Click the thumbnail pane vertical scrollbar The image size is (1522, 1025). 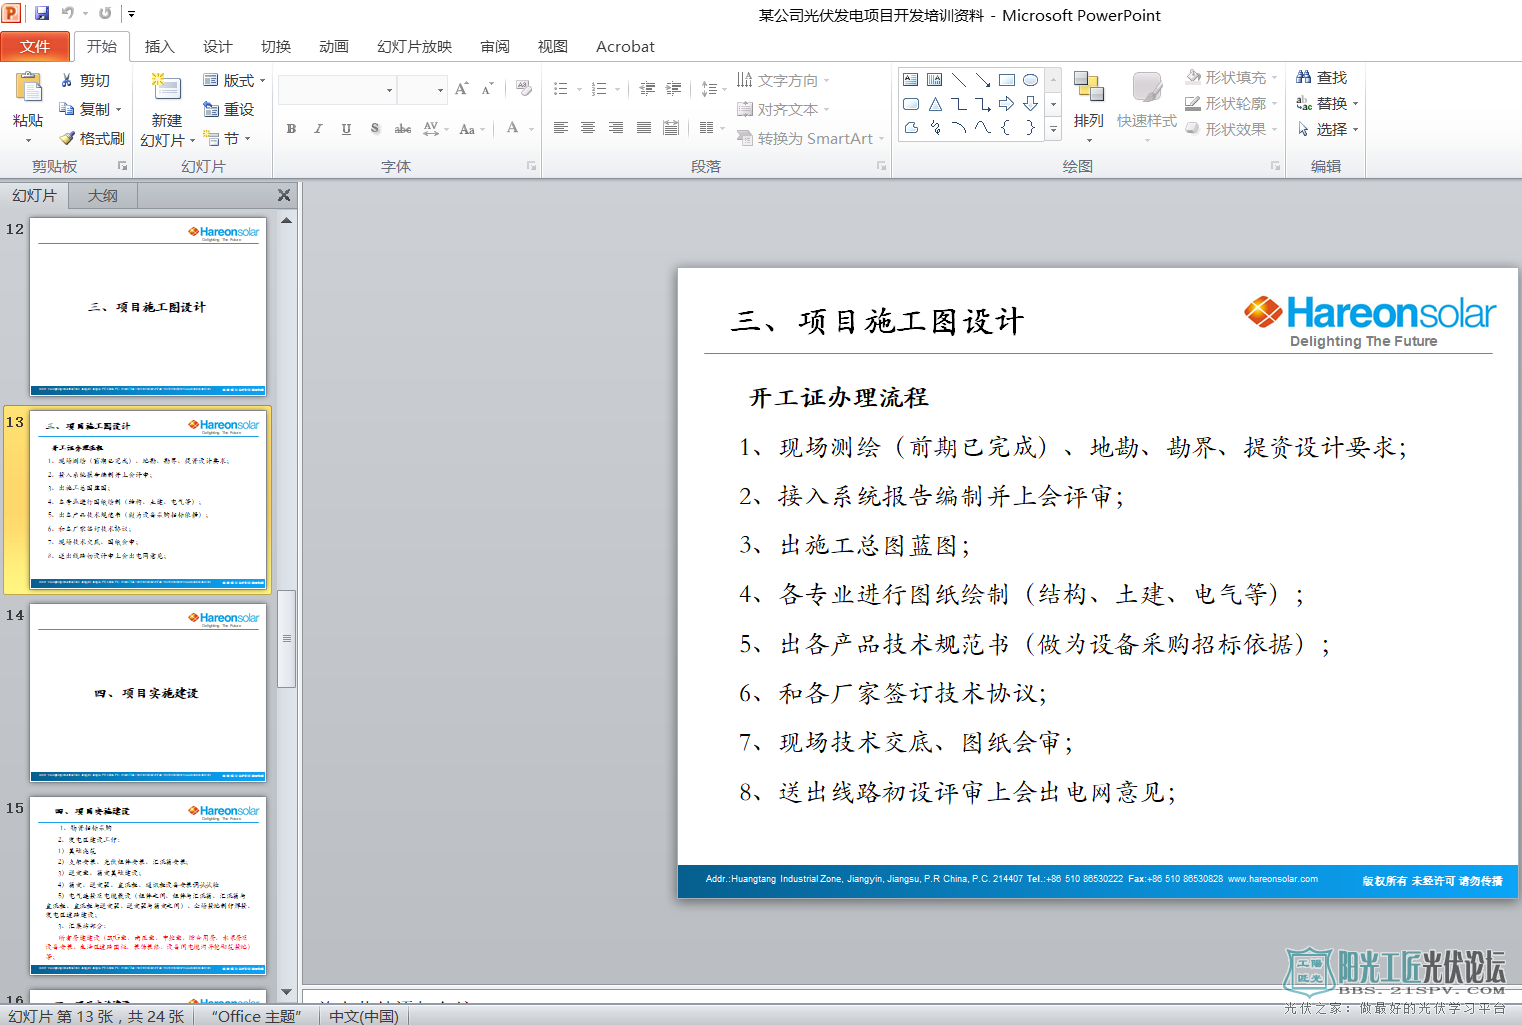click(x=287, y=638)
